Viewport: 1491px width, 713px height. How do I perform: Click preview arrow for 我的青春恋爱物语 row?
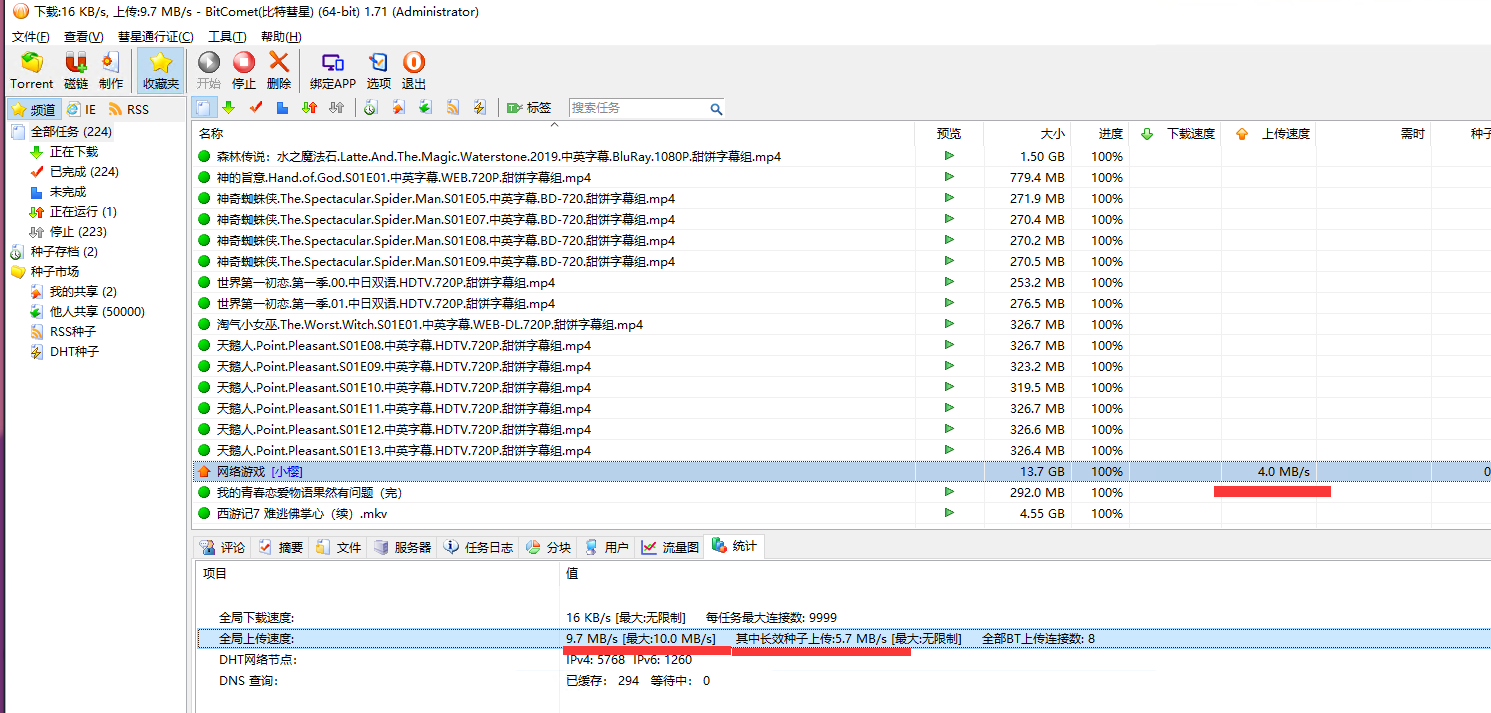pos(949,492)
